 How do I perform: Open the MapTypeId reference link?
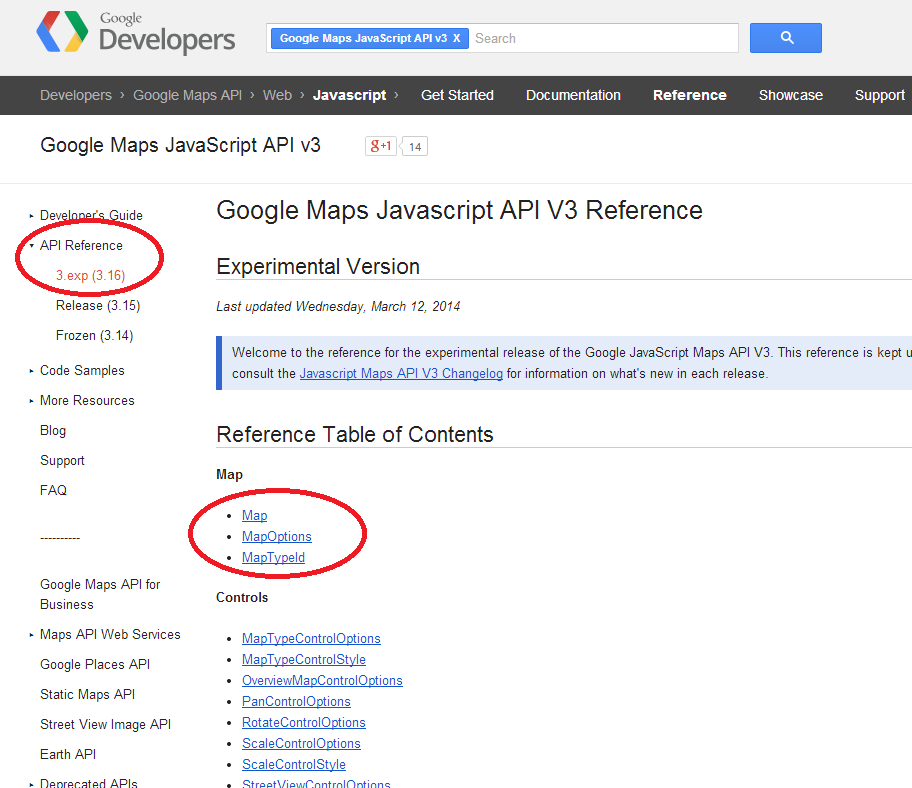point(273,558)
